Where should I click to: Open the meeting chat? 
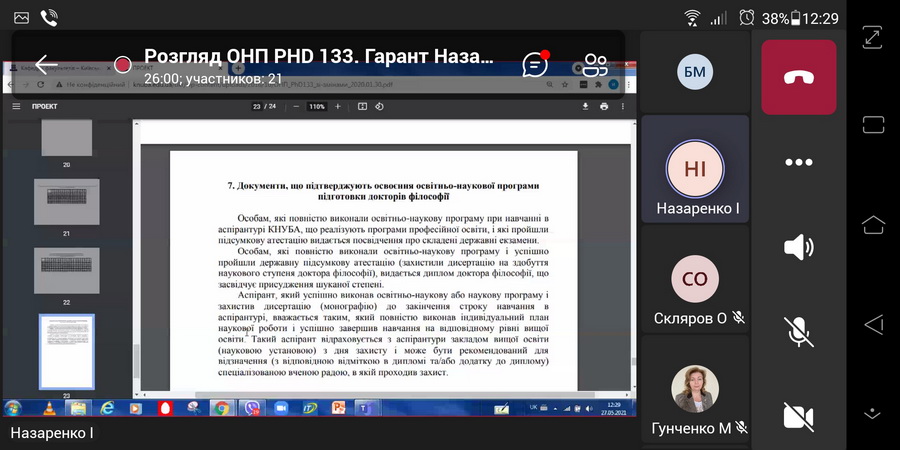pos(536,65)
